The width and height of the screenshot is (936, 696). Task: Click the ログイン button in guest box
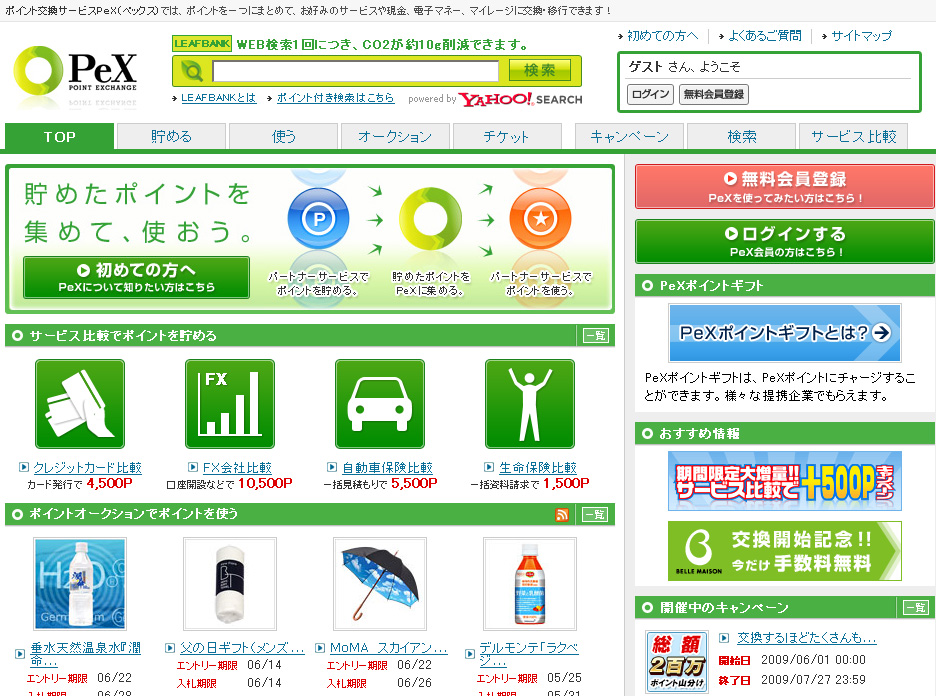coord(650,94)
